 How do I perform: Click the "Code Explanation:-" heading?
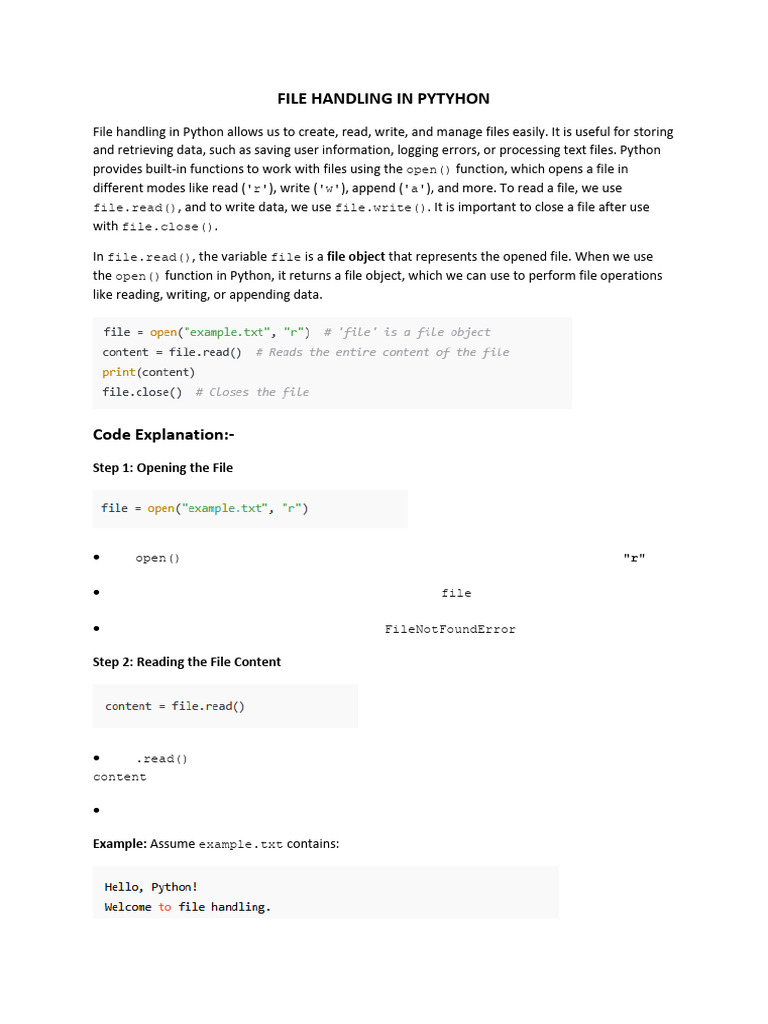(x=163, y=434)
